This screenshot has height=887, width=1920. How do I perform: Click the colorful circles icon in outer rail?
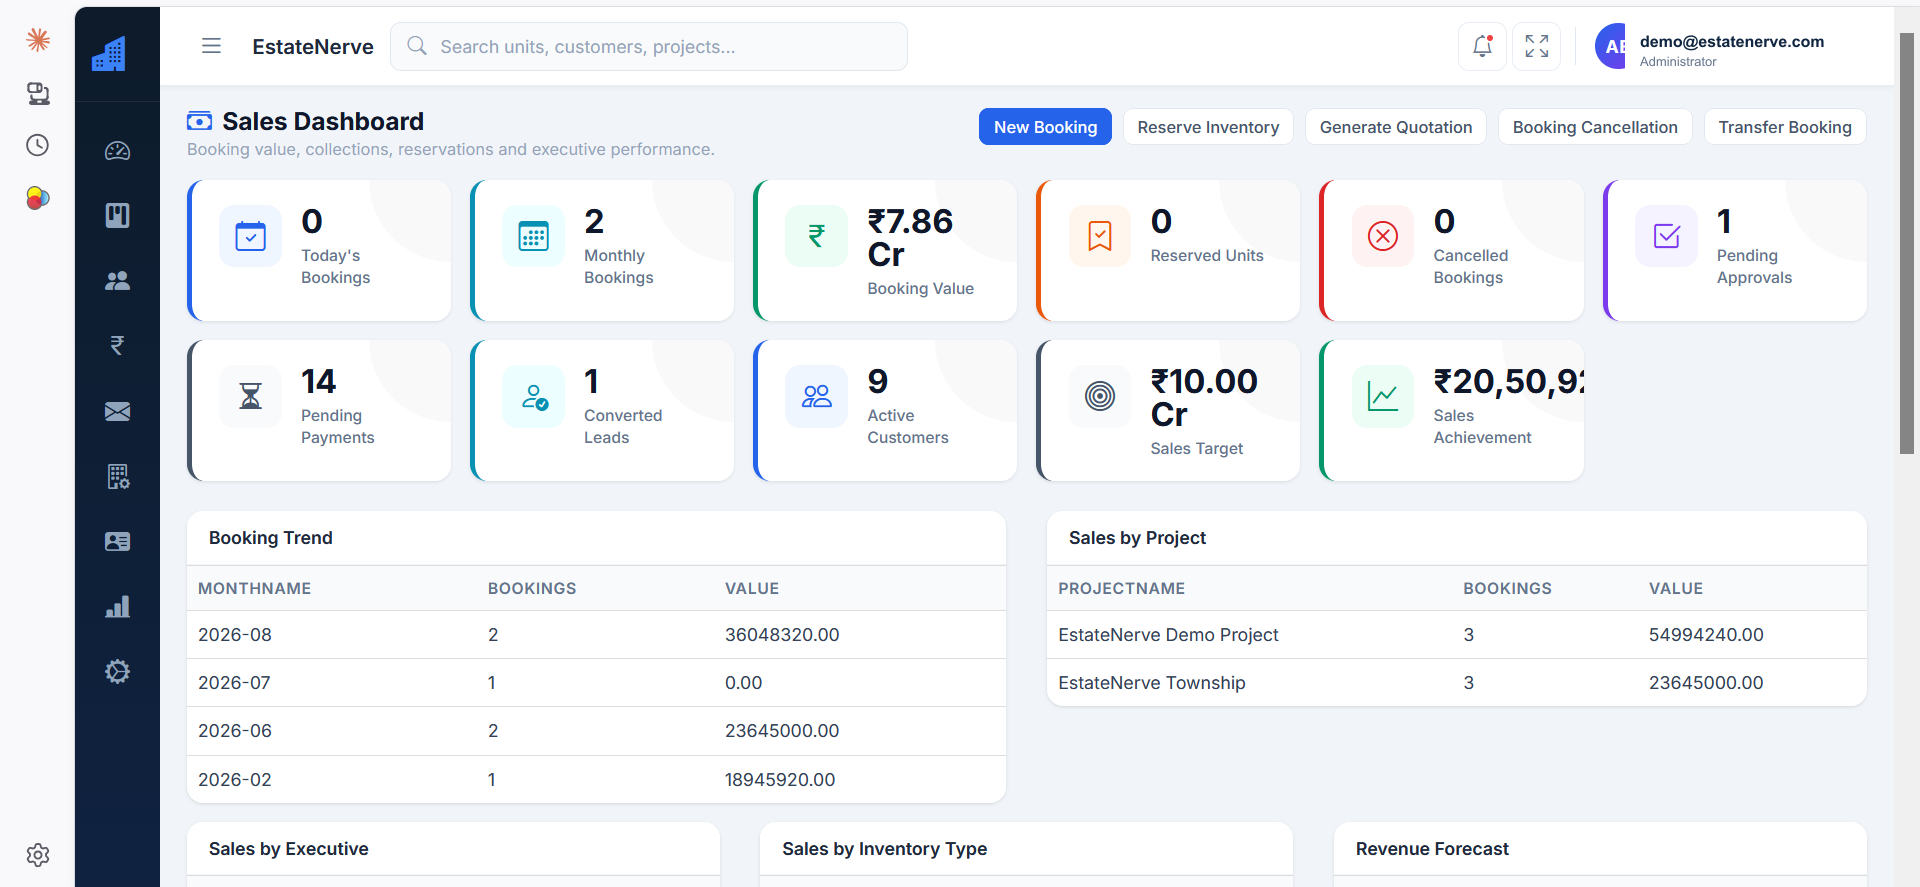38,198
